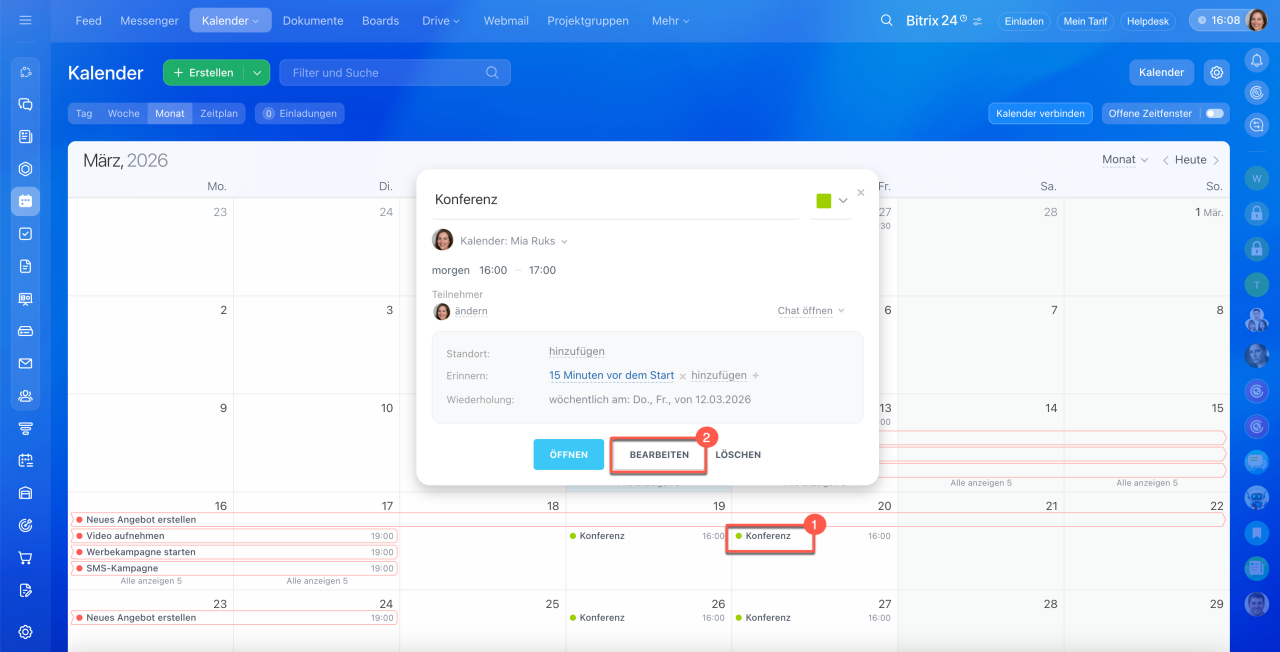Switch to the Woche view tab
1280x652 pixels.
point(124,113)
